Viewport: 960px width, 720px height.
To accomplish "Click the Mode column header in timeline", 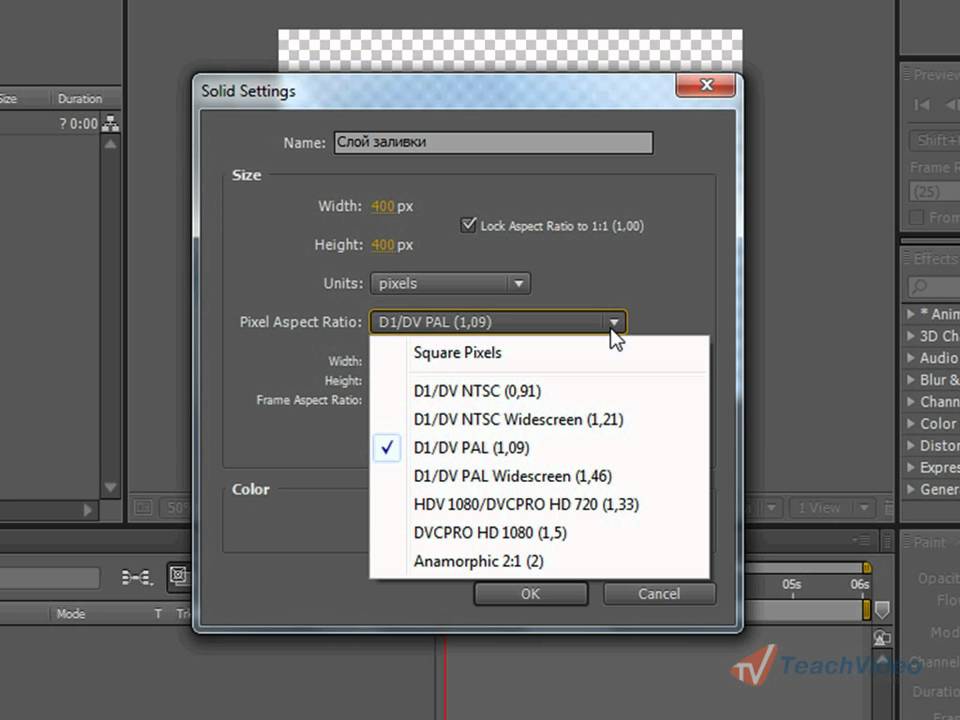I will coord(71,613).
